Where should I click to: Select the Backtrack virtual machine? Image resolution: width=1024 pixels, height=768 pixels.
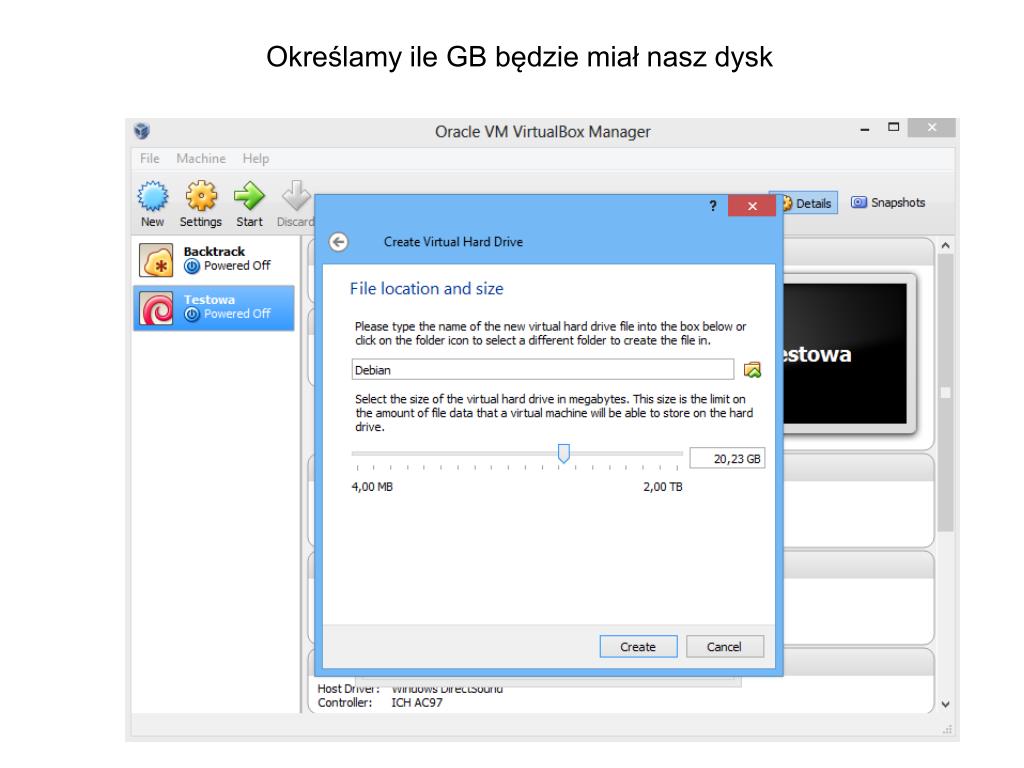[214, 260]
